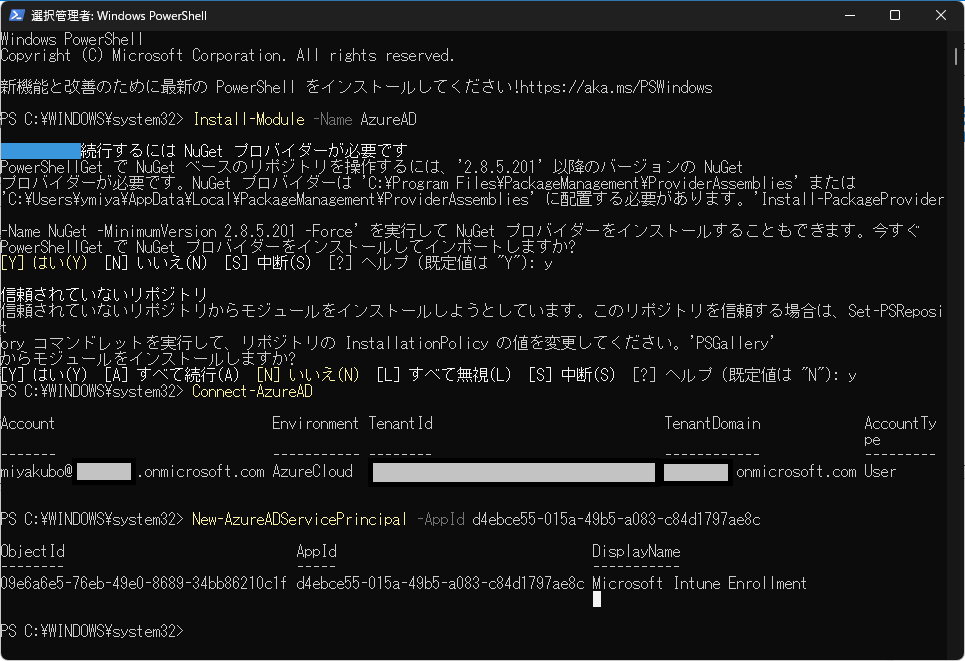Viewport: 965px width, 661px height.
Task: Click the TenantDomain column header
Action: tap(713, 423)
